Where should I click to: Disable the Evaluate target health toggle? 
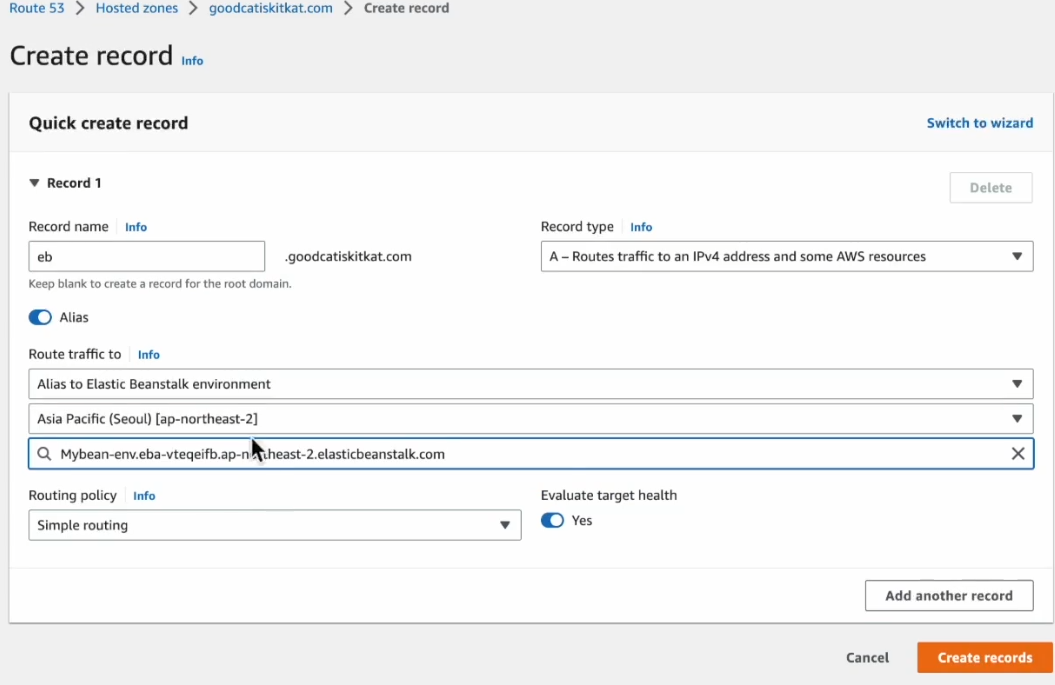552,521
